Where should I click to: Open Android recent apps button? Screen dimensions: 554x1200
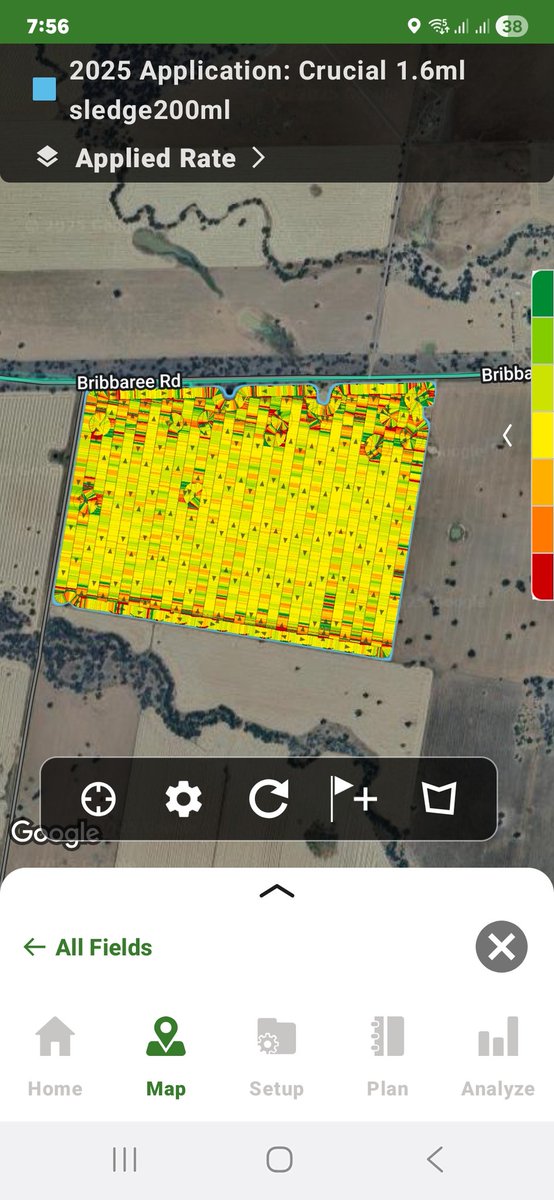coord(125,1160)
